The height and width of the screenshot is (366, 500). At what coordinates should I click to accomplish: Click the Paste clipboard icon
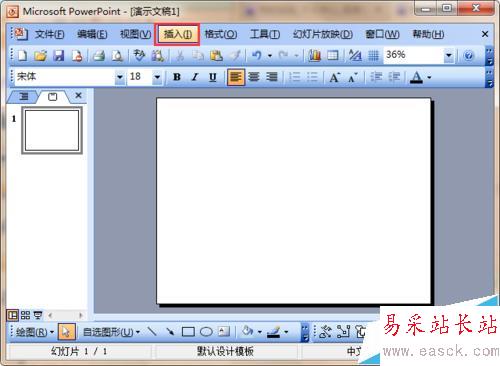[216, 56]
